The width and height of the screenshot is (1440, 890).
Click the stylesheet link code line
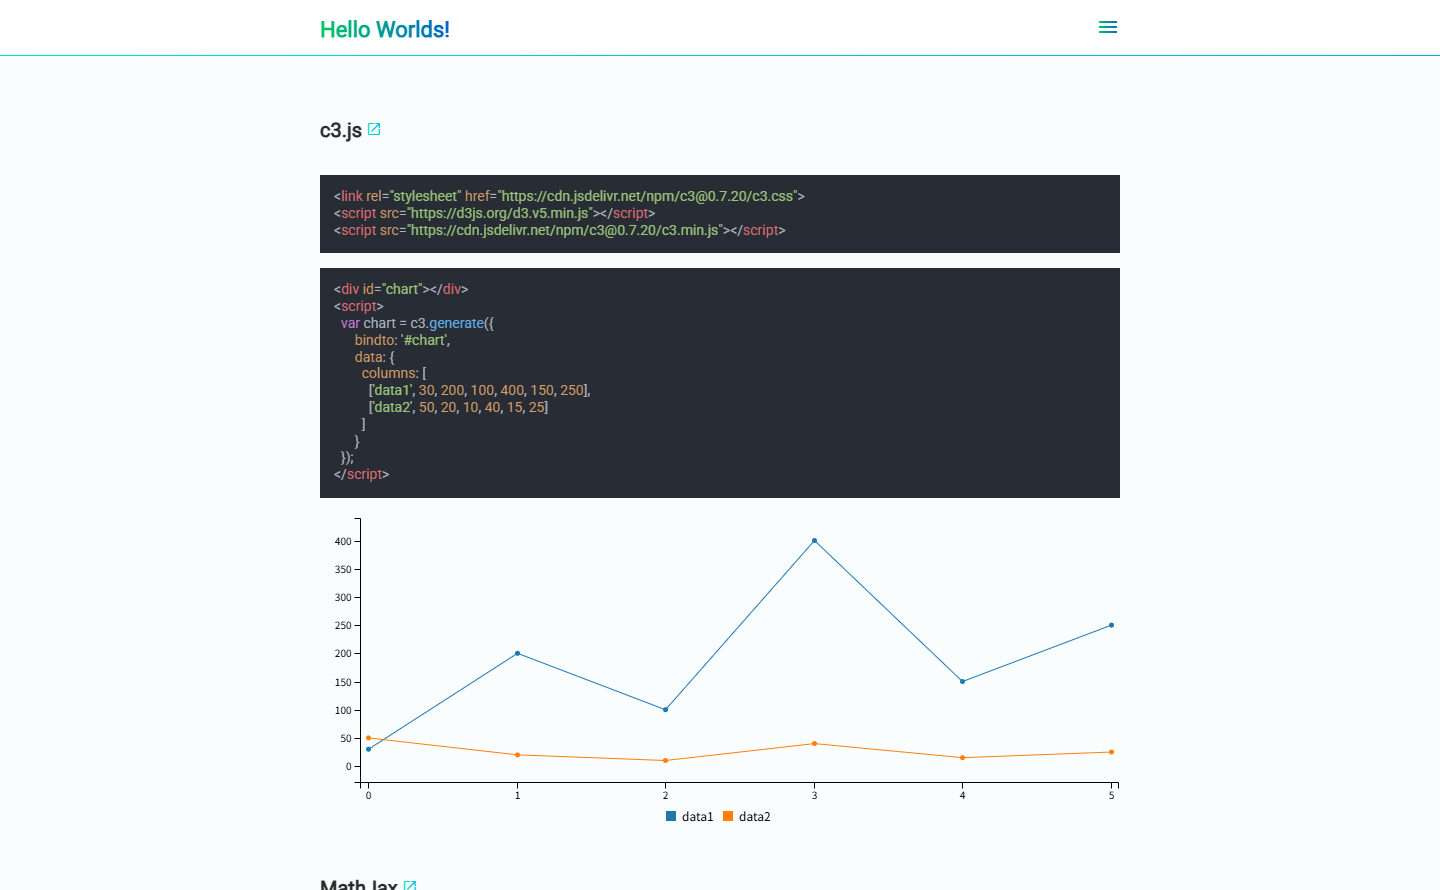569,196
